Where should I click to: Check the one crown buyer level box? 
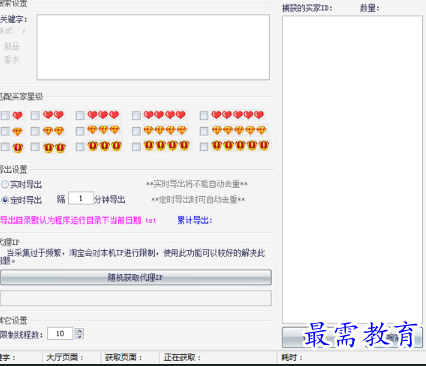point(5,147)
